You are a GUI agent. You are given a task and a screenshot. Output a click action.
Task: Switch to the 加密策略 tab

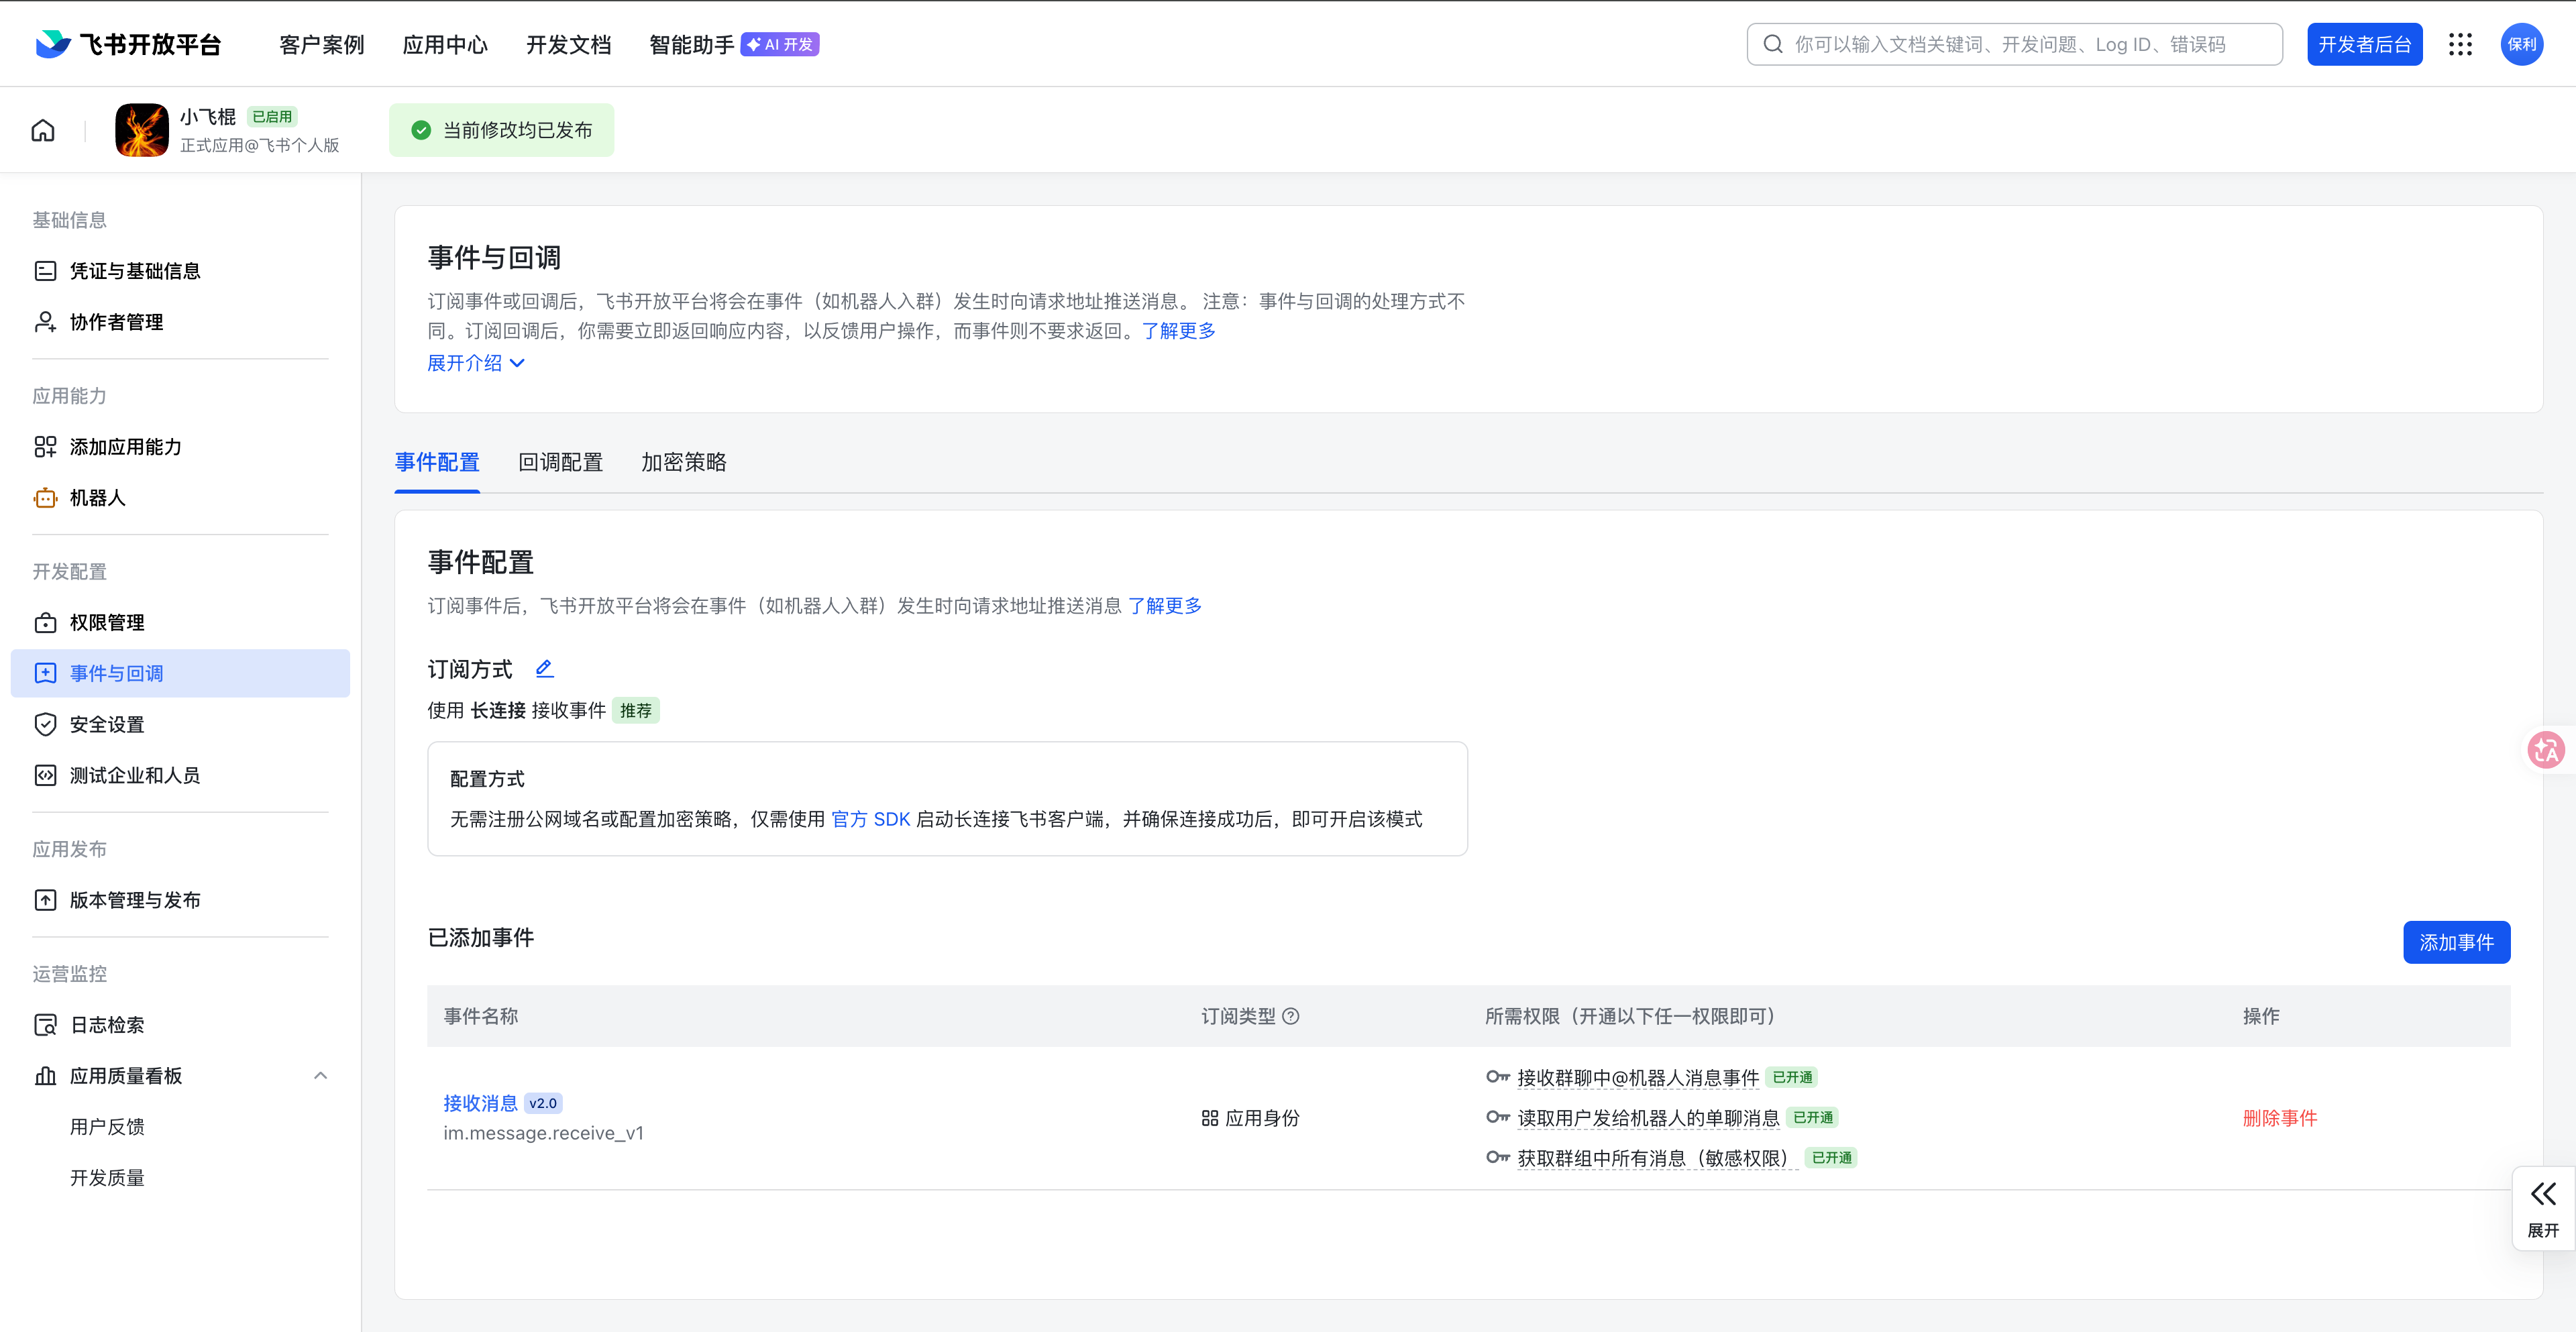[684, 462]
